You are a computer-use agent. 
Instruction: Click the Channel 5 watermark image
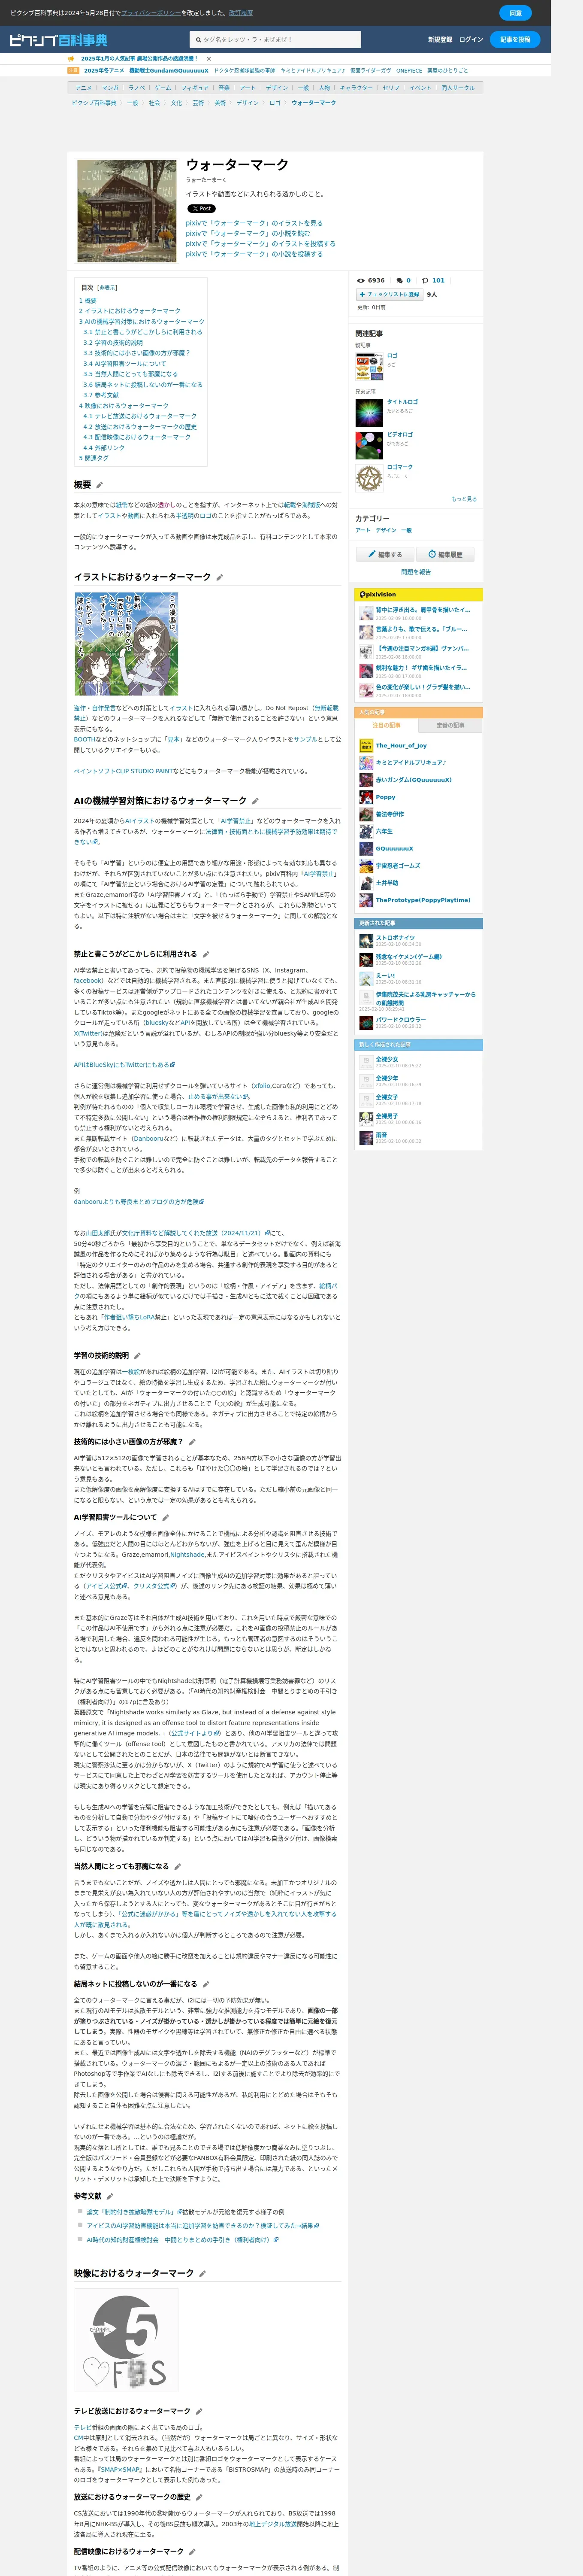[x=126, y=2340]
